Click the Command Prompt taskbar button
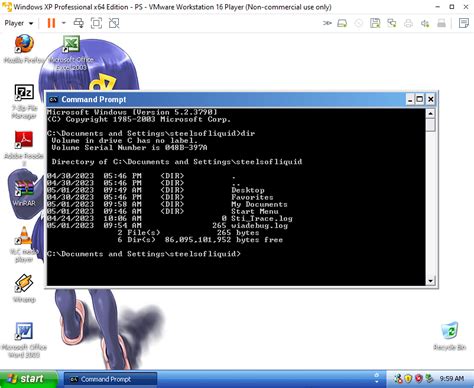 click(x=110, y=379)
